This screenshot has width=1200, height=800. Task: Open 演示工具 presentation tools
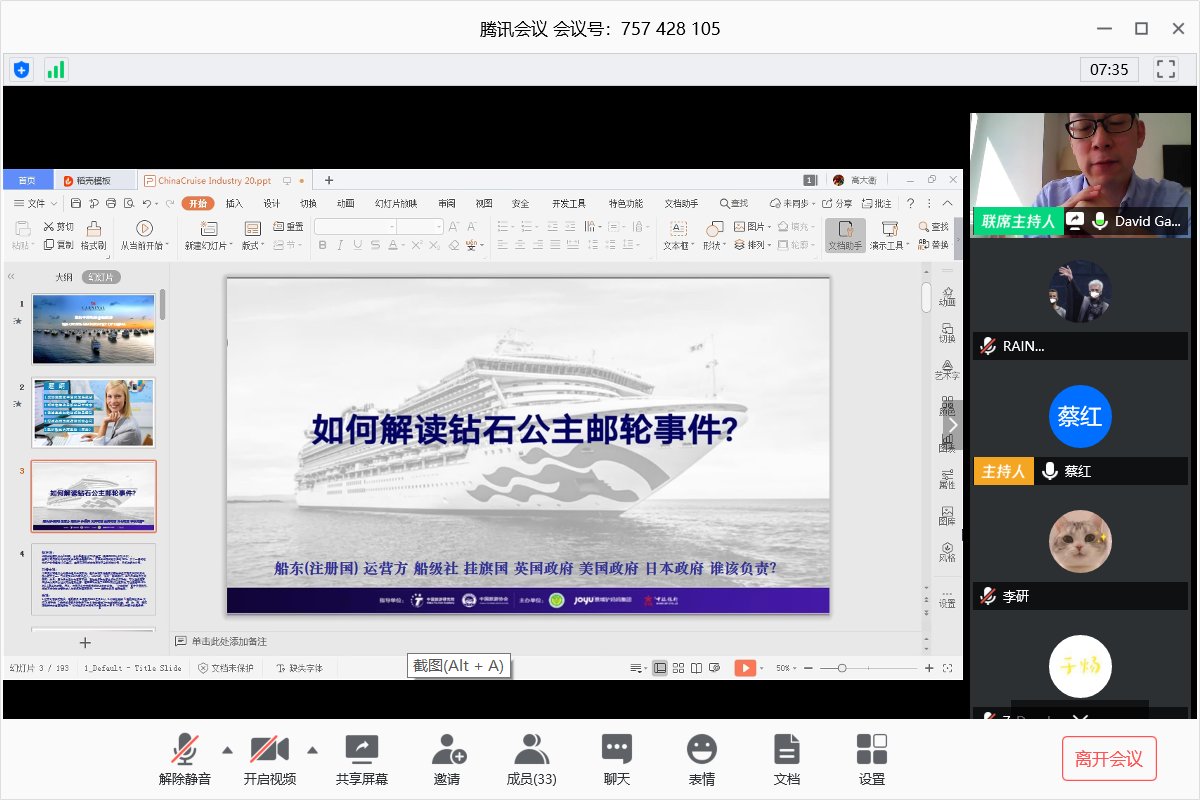pyautogui.click(x=889, y=236)
